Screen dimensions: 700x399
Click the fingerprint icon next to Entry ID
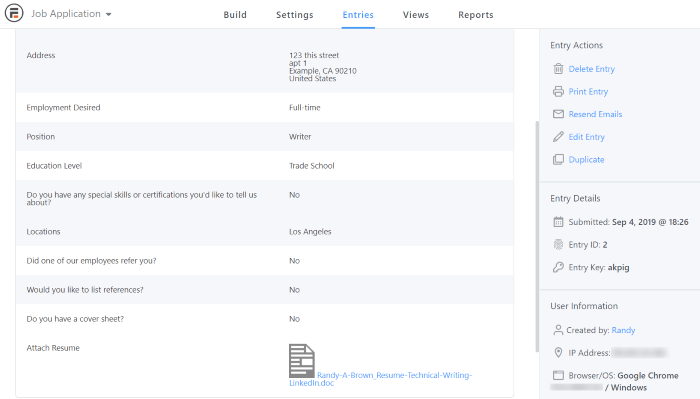(558, 245)
